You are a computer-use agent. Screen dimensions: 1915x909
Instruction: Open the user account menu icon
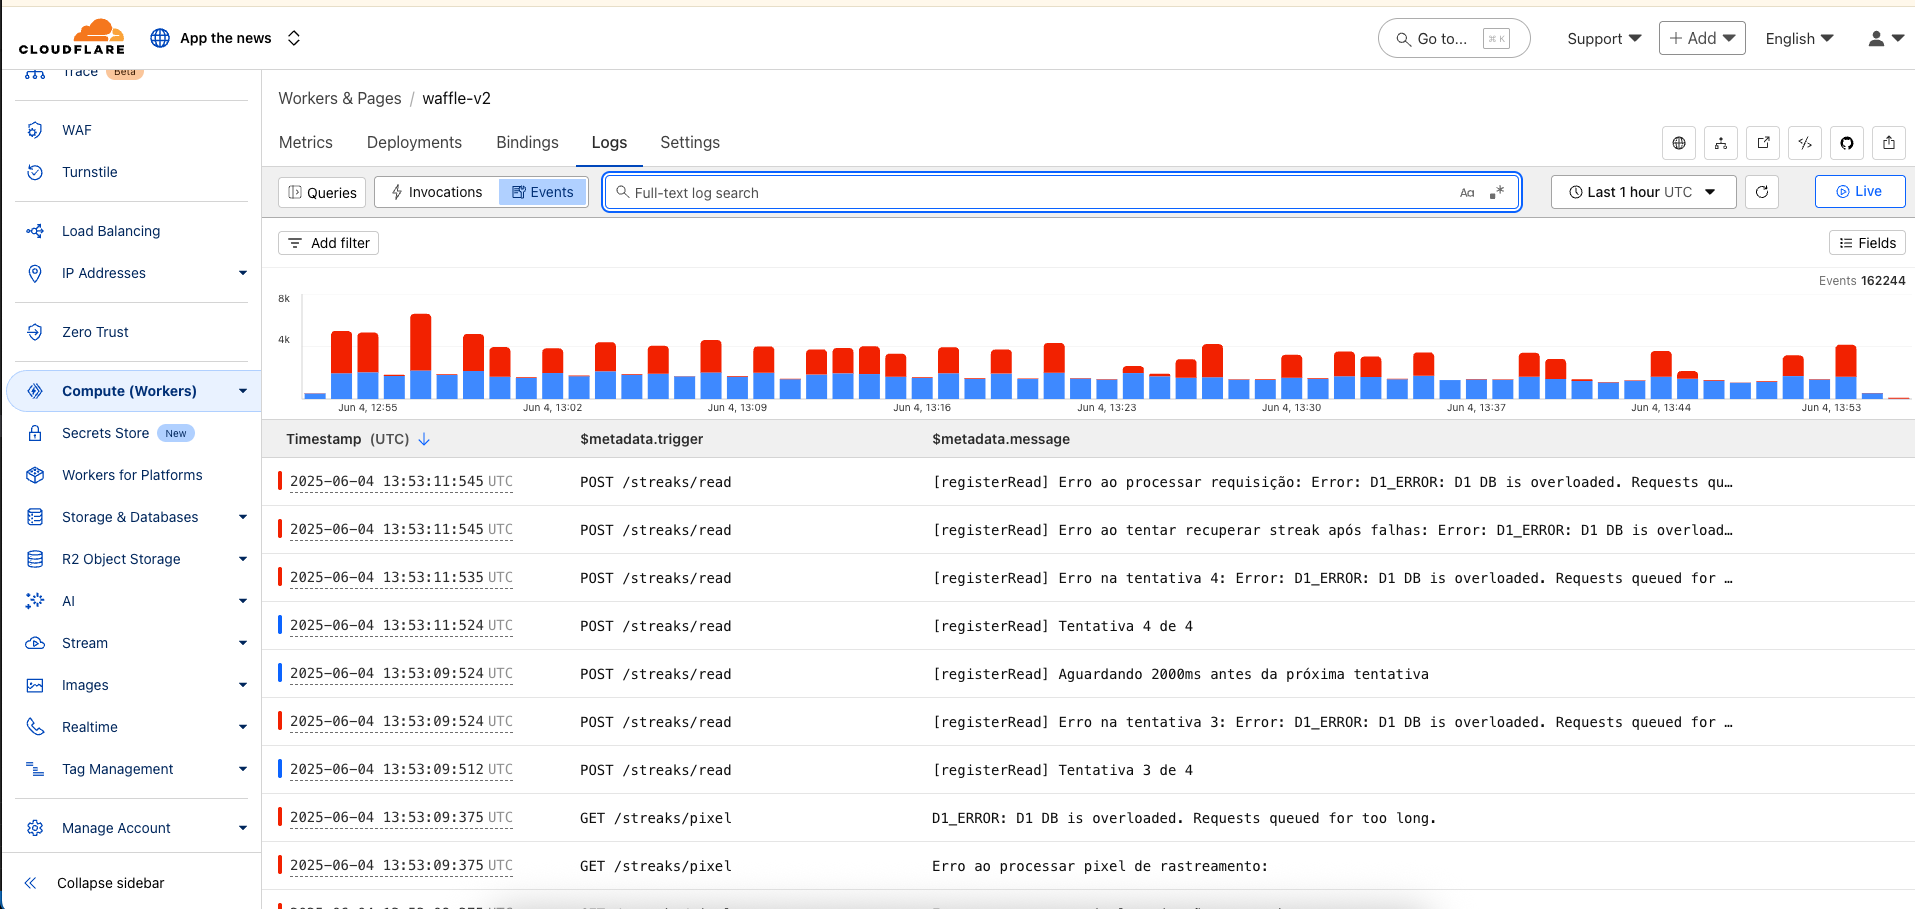coord(1886,38)
